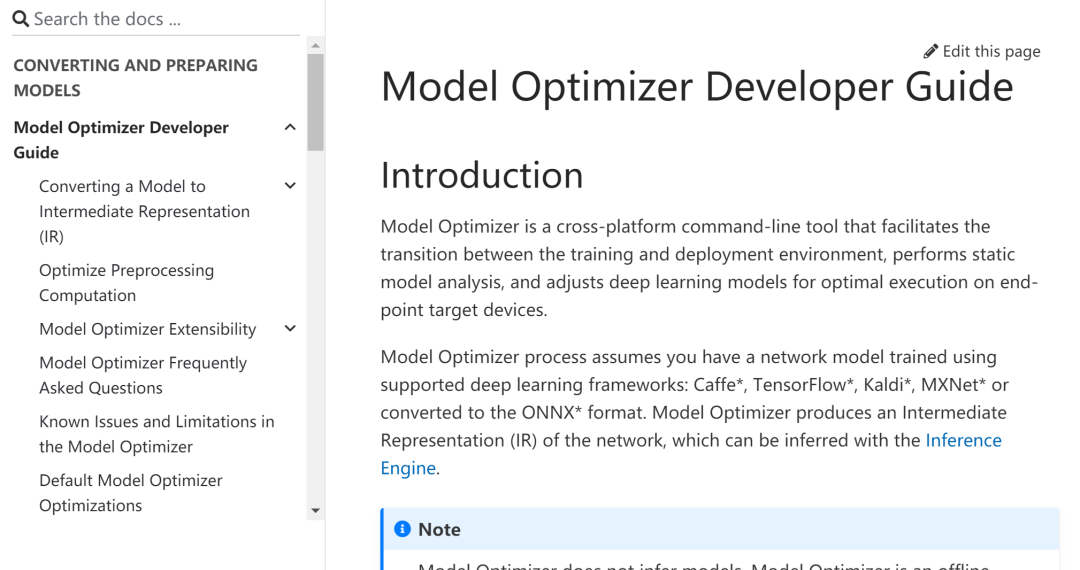Screen dimensions: 1080x570
Task: Open Default Model Optimizer Optimizations page
Action: click(130, 493)
